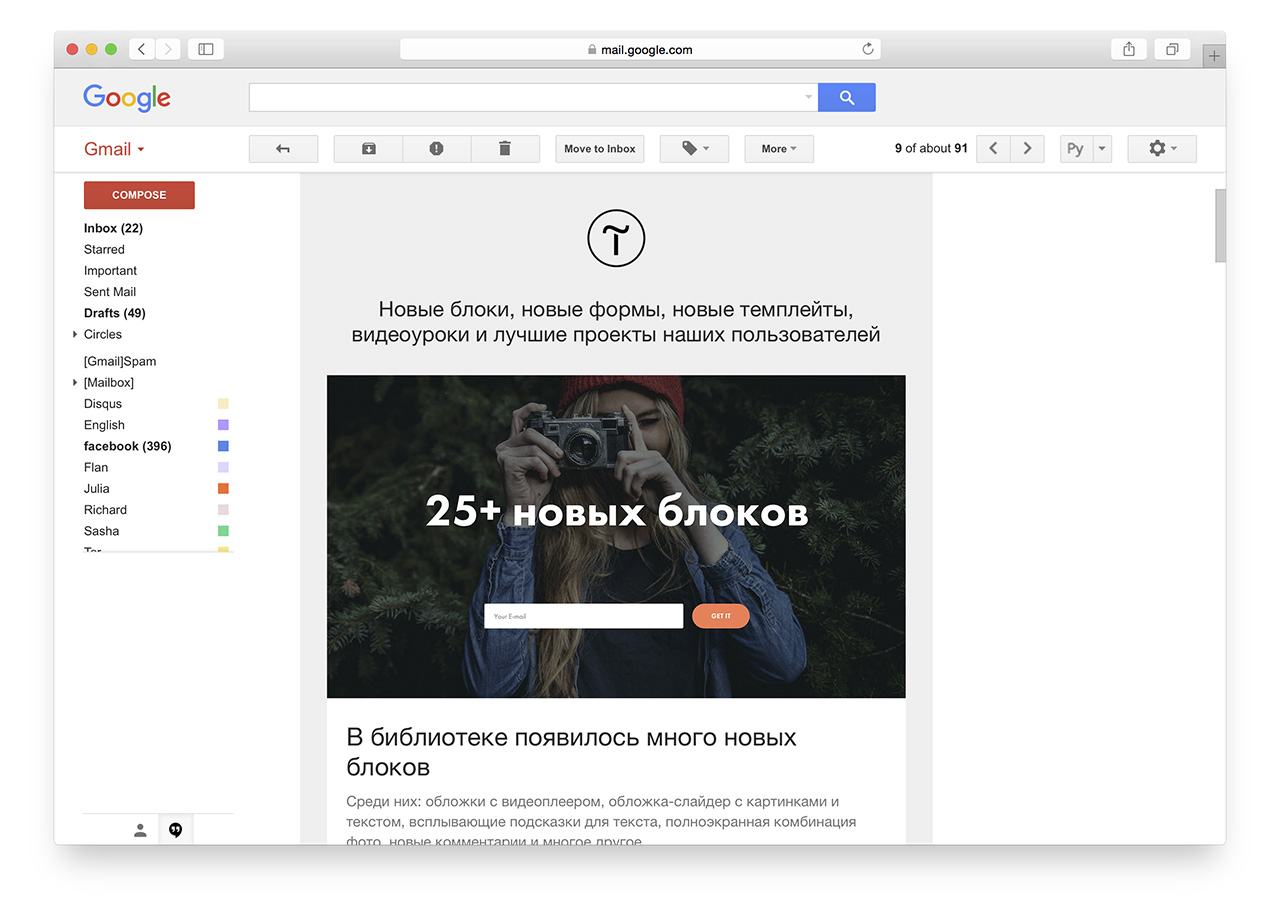Report spam using the exclamation icon
This screenshot has width=1280, height=922.
436,149
